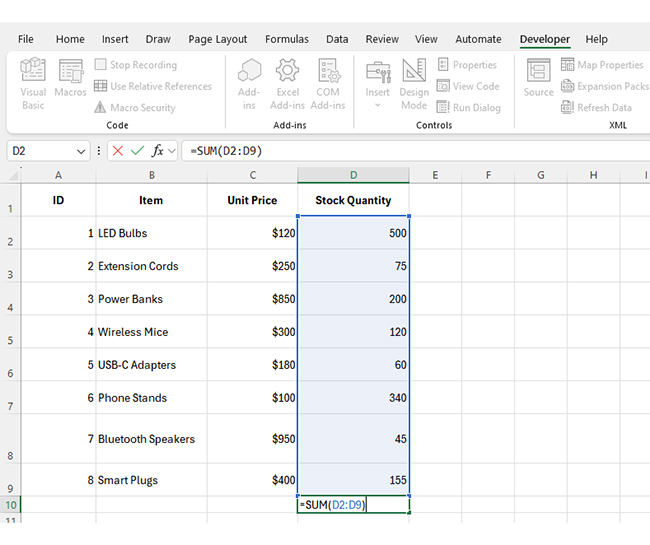Select column D header
650x545 pixels.
353,175
